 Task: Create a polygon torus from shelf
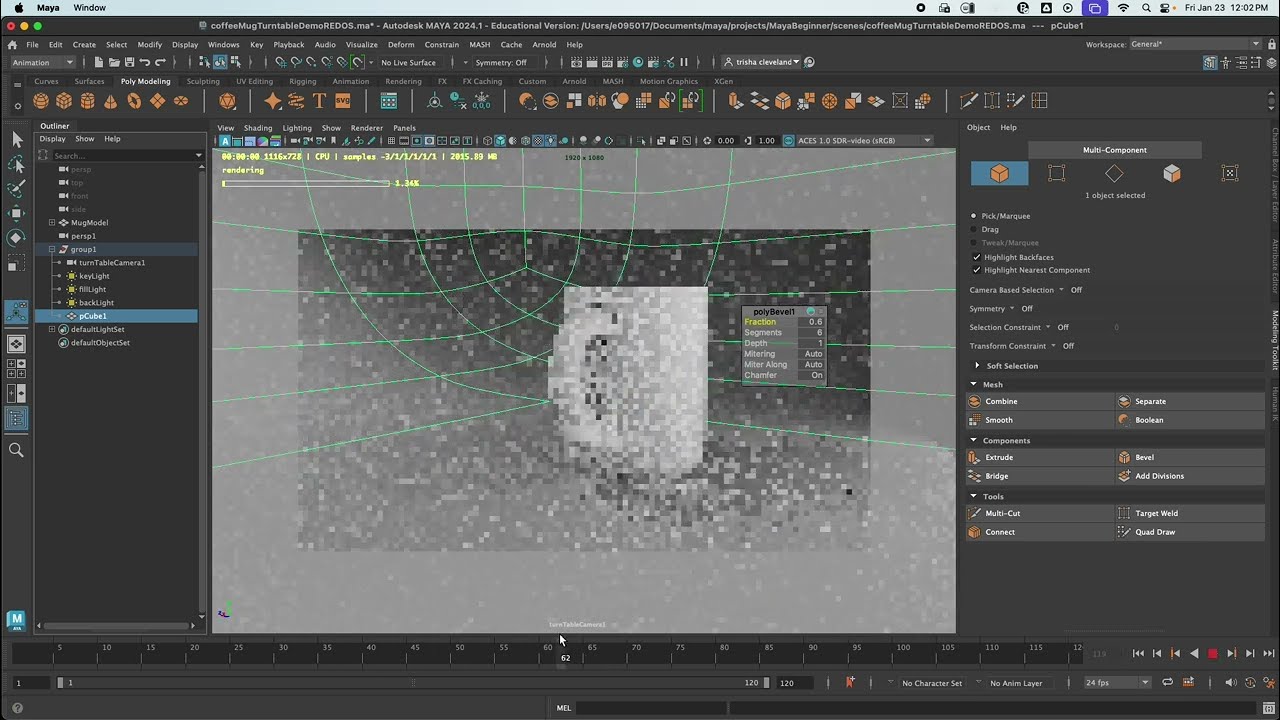pyautogui.click(x=134, y=101)
